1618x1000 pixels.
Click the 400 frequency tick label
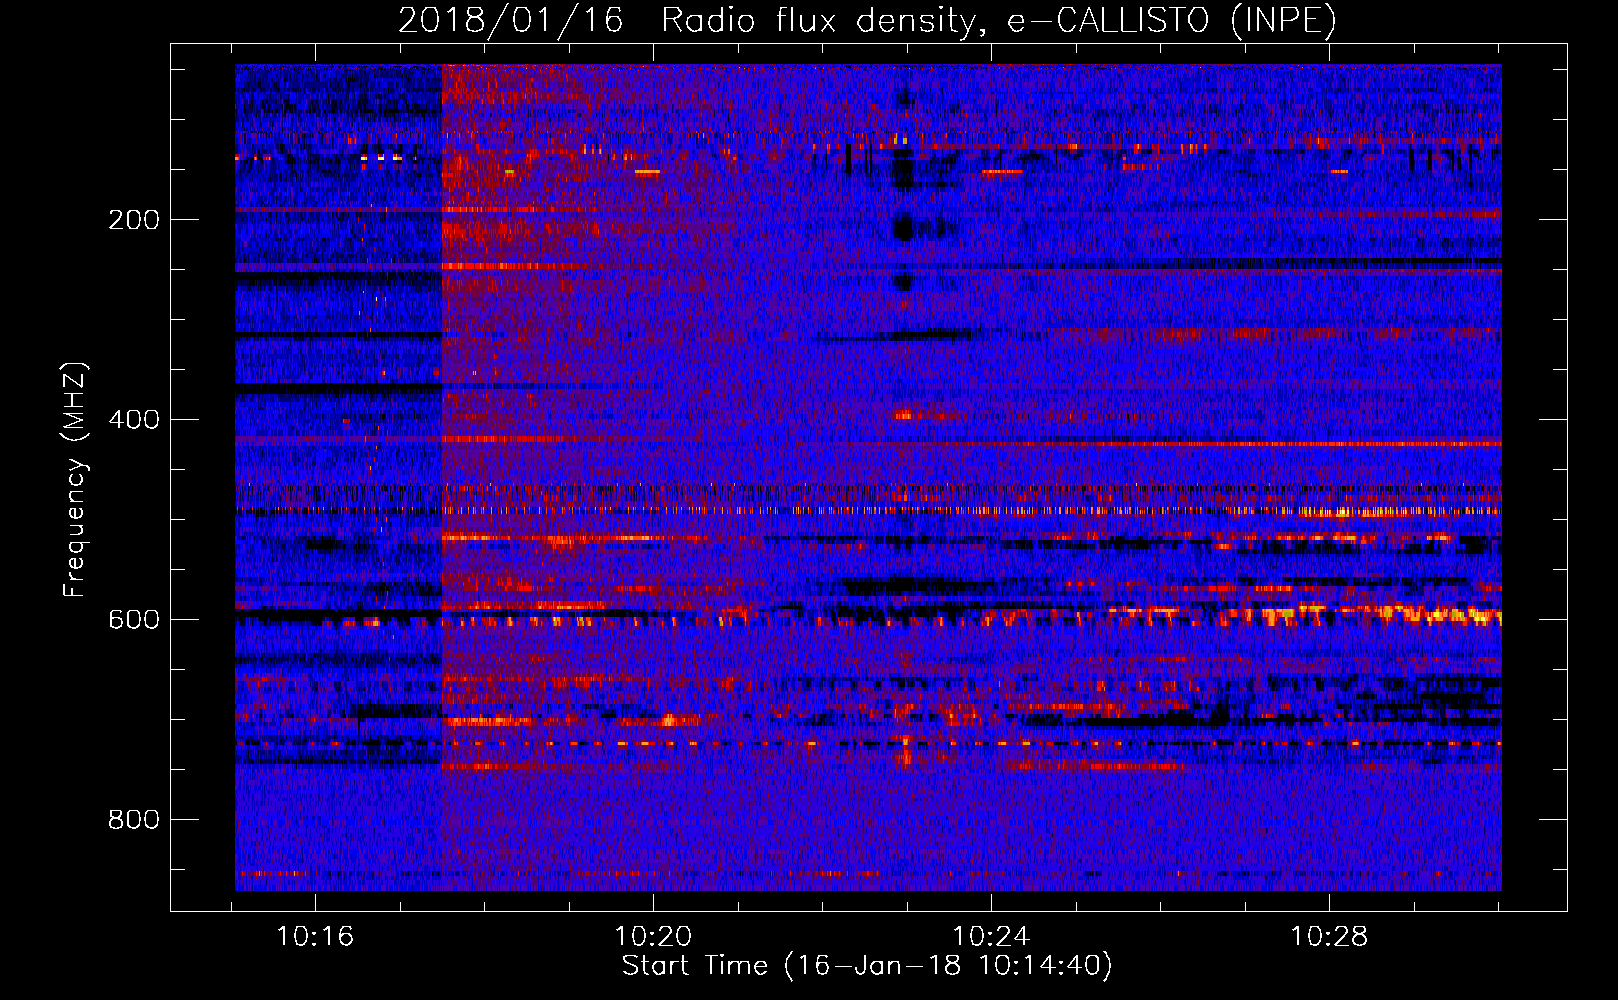click(x=134, y=420)
